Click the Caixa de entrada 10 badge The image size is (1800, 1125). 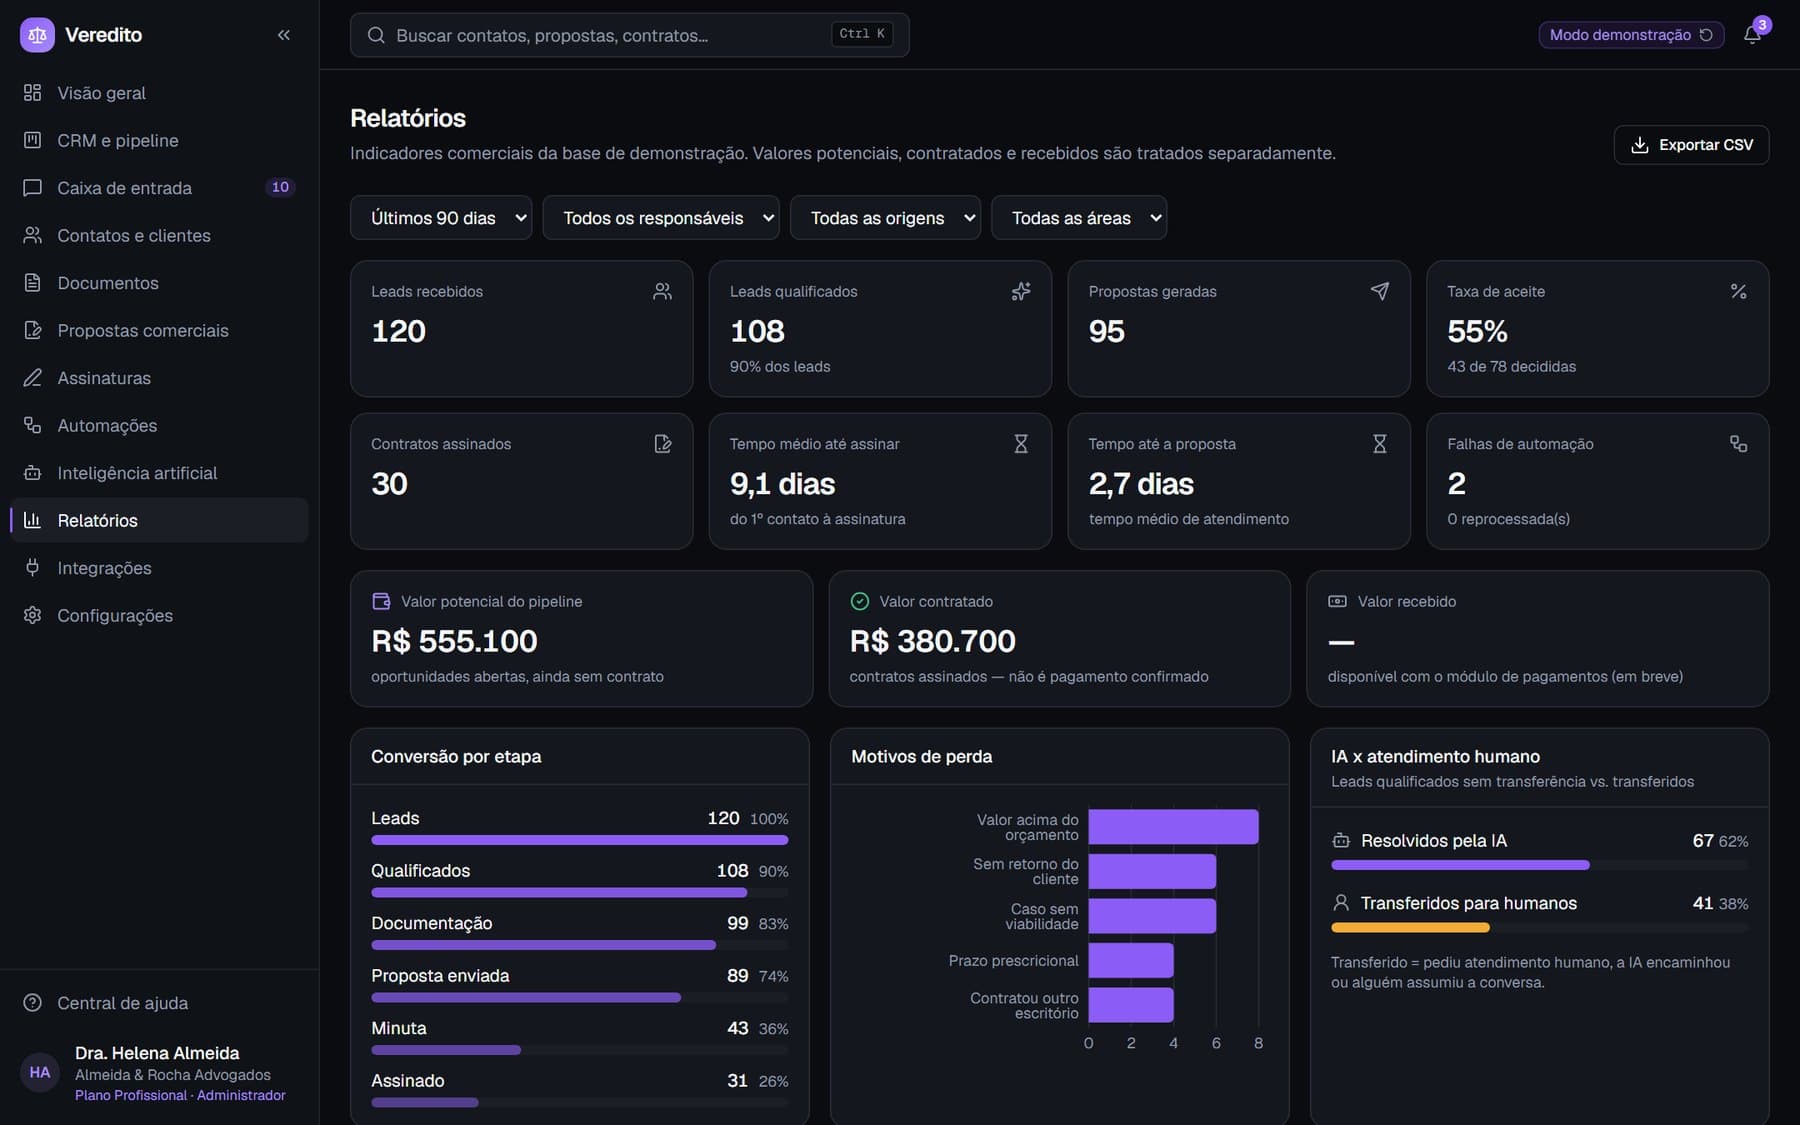pyautogui.click(x=281, y=187)
